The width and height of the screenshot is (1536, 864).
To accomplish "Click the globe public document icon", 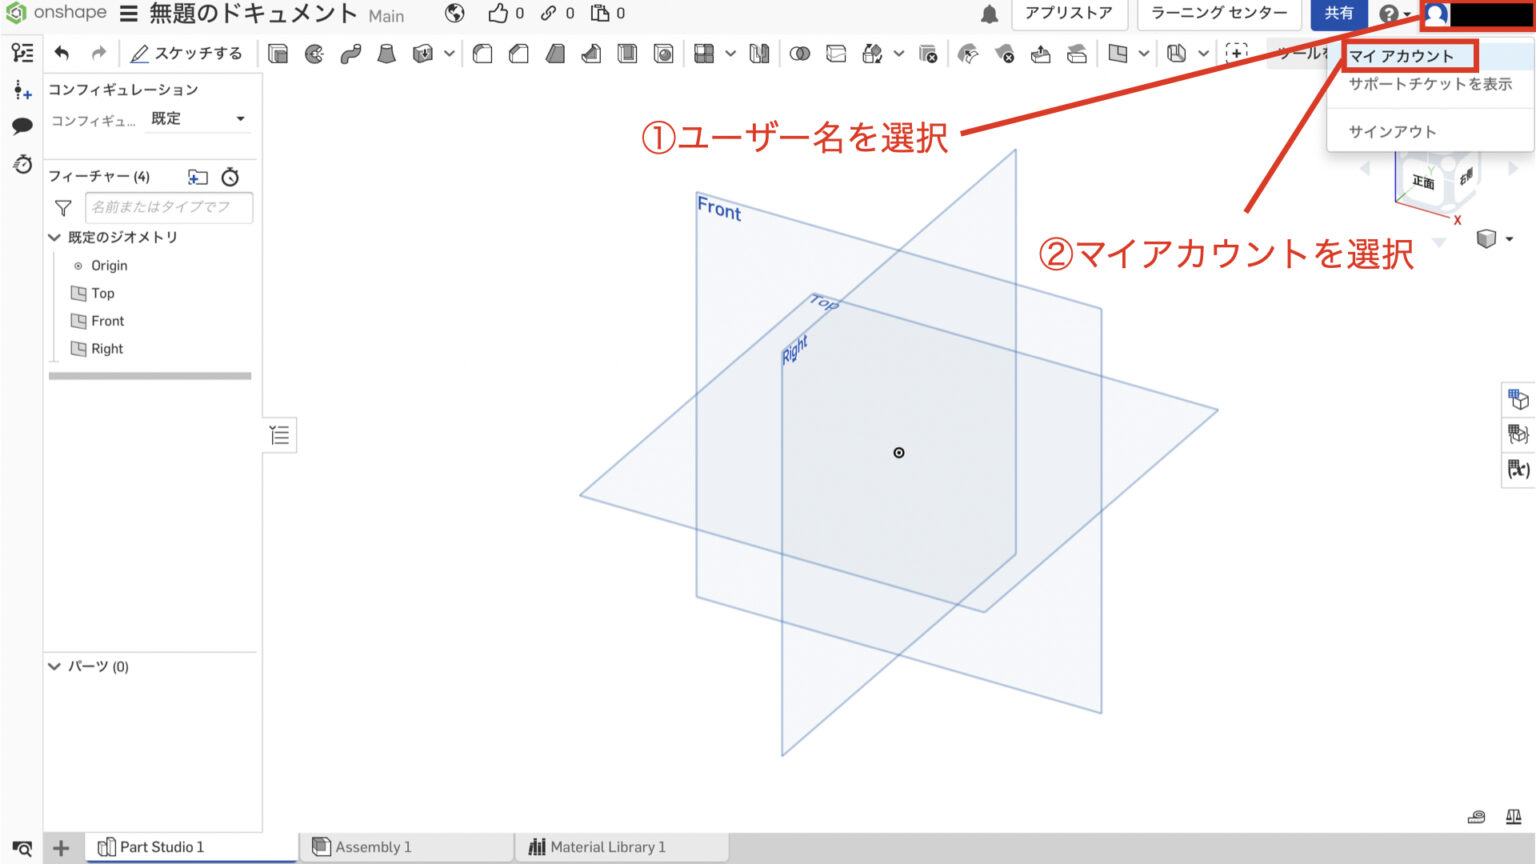I will point(455,13).
